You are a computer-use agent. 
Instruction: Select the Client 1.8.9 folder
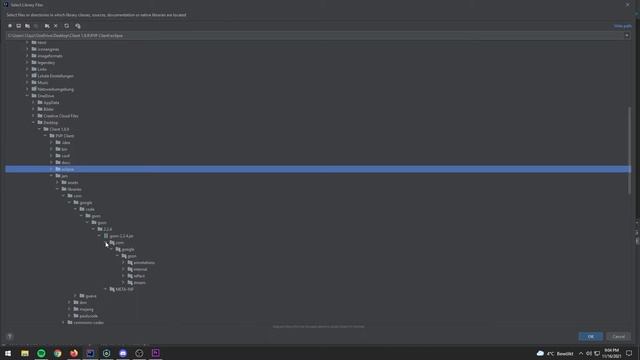(x=59, y=129)
